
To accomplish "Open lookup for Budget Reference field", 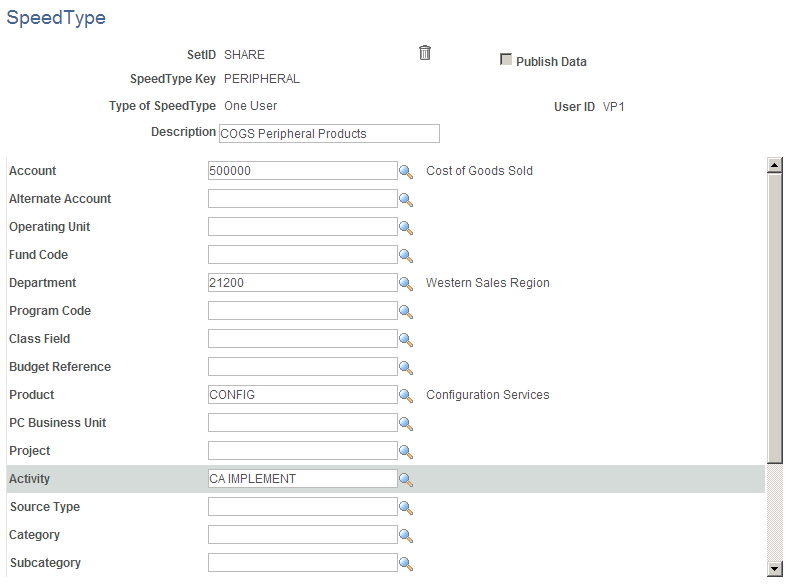I will [406, 368].
